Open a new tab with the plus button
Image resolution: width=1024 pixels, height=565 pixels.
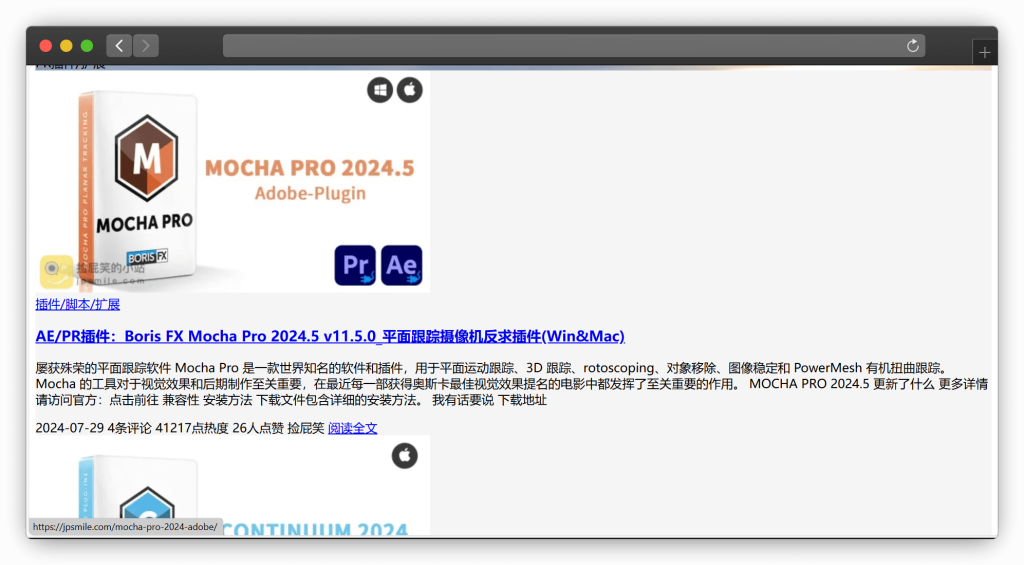pyautogui.click(x=985, y=53)
